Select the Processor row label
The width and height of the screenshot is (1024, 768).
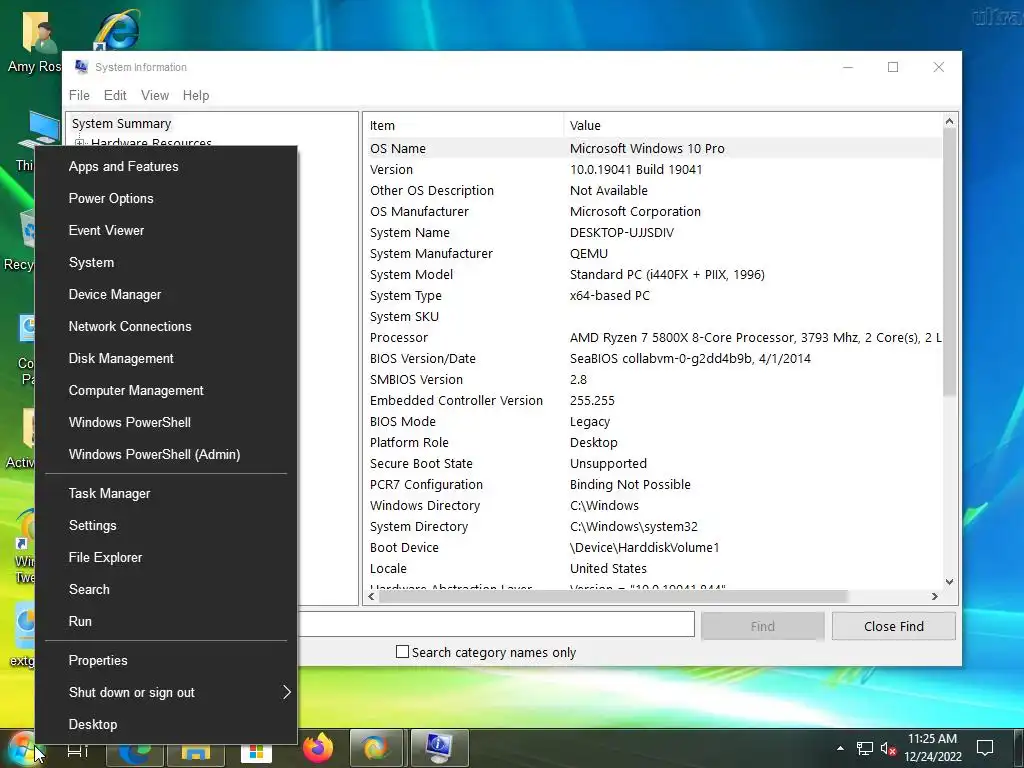coord(398,338)
